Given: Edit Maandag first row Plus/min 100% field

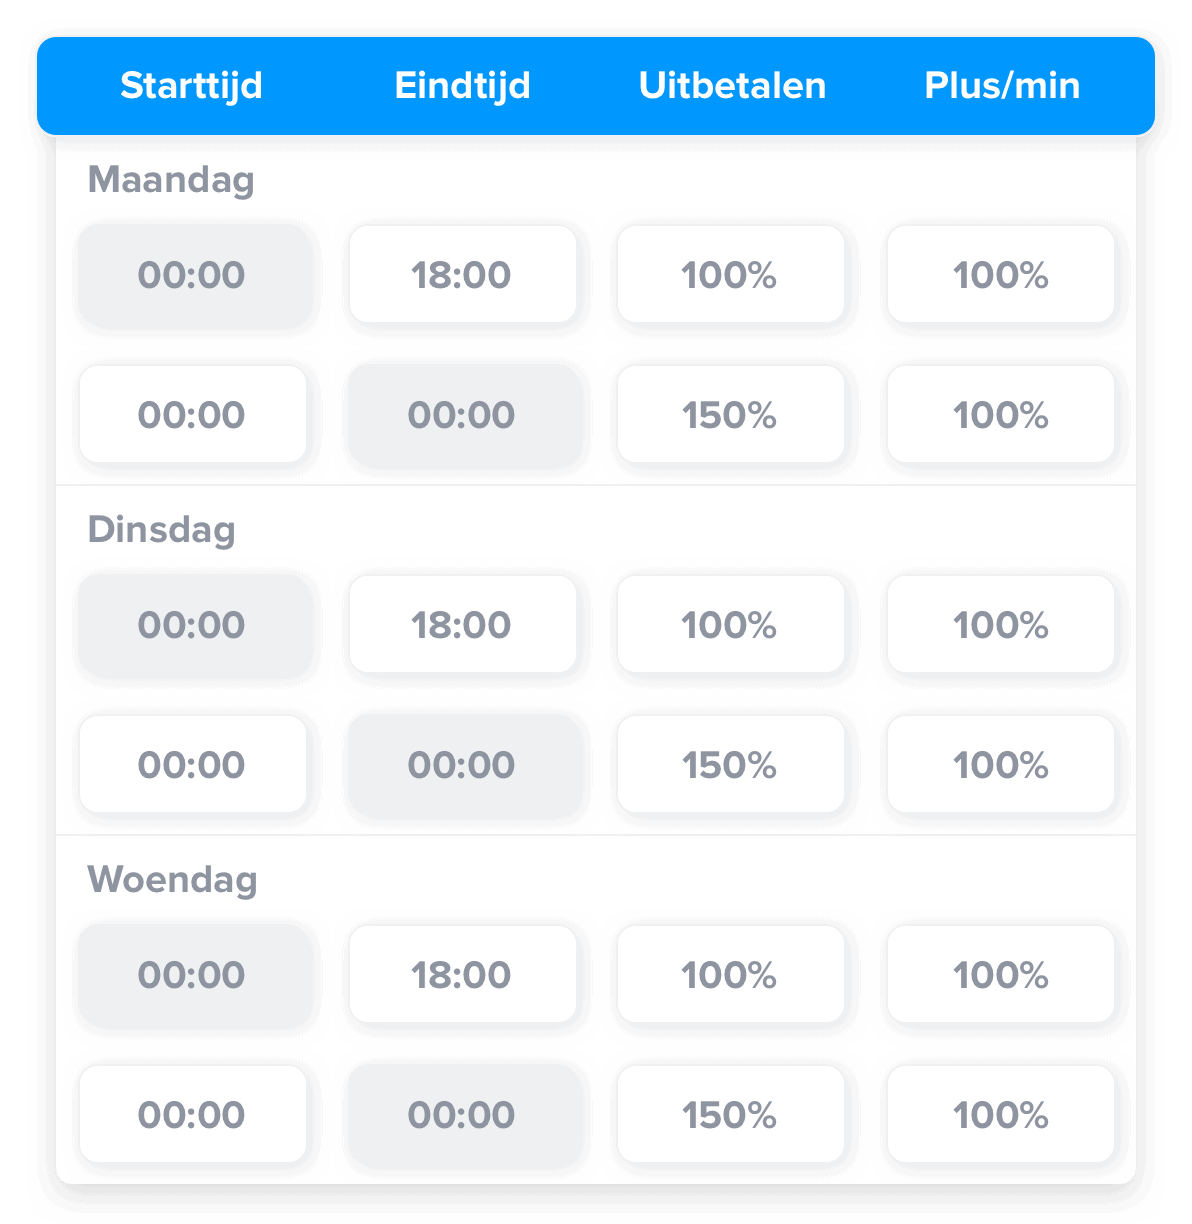Looking at the screenshot, I should click(x=1001, y=275).
